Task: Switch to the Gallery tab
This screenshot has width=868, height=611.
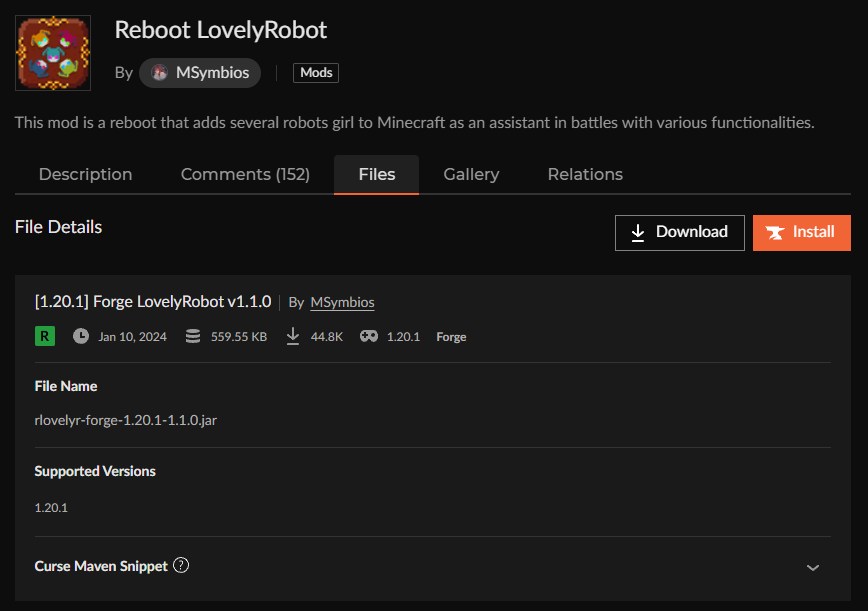Action: [471, 174]
